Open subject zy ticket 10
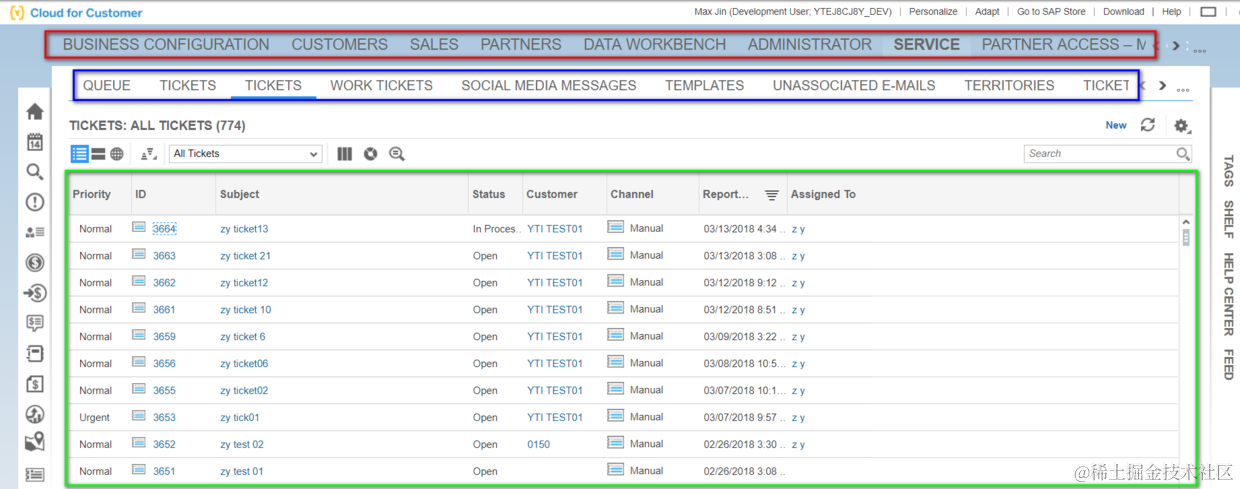1240x489 pixels. [x=246, y=310]
